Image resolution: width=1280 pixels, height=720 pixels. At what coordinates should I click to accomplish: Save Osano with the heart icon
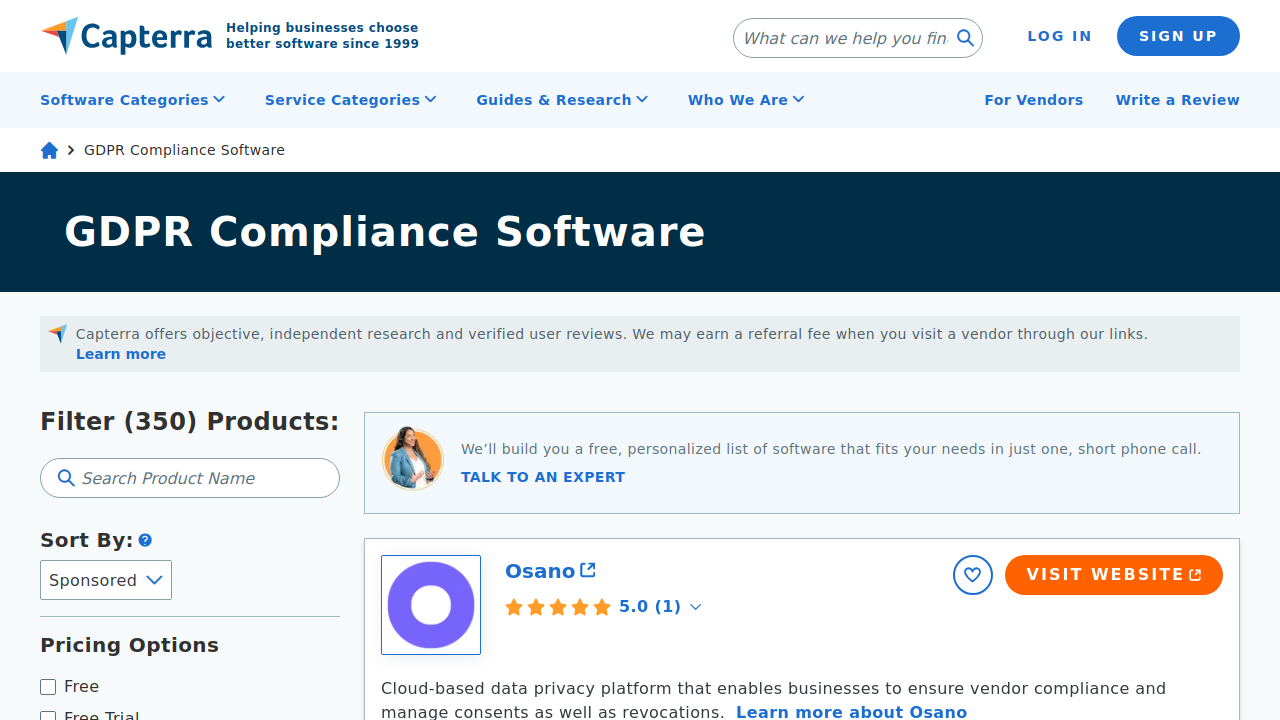point(973,575)
